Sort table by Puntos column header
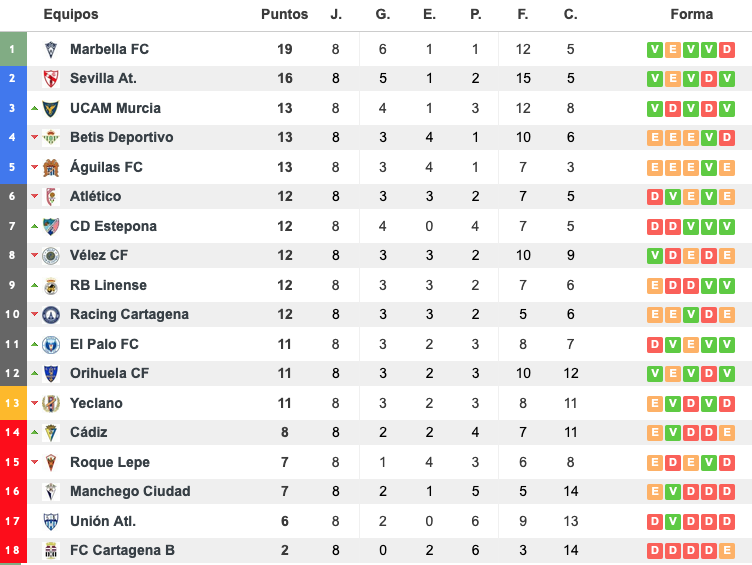752x565 pixels. pos(284,15)
